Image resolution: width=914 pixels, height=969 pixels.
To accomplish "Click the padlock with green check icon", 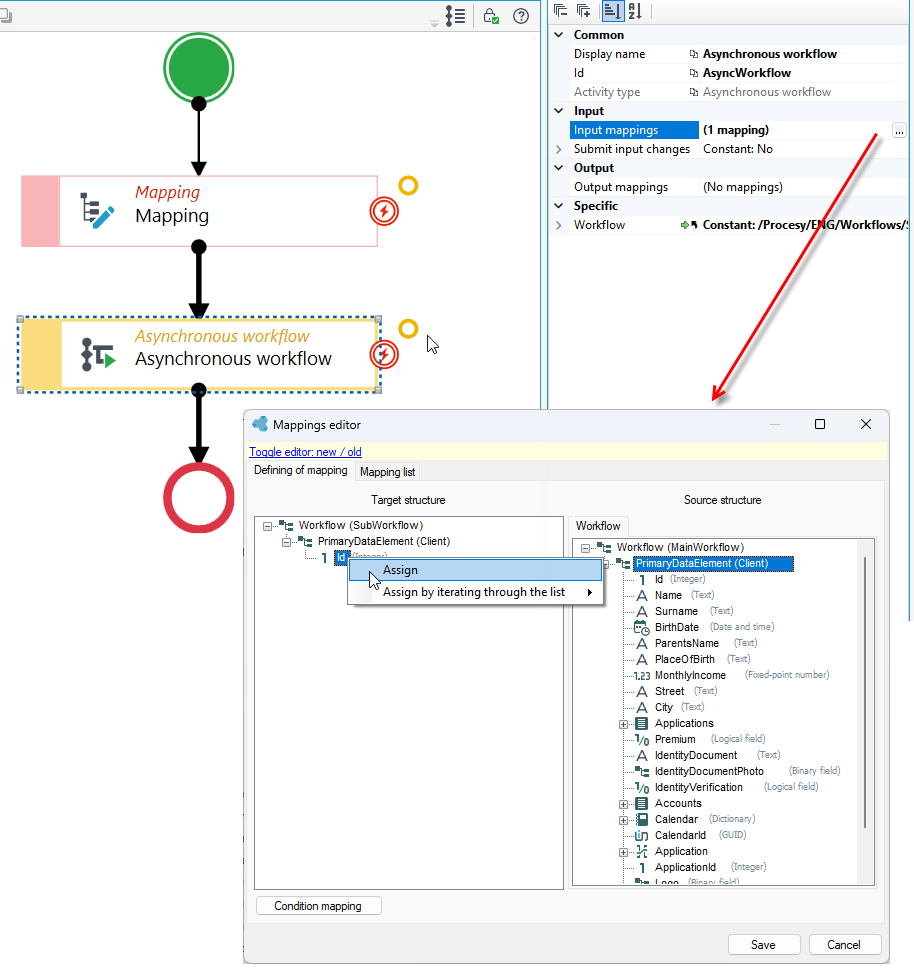I will tap(491, 15).
